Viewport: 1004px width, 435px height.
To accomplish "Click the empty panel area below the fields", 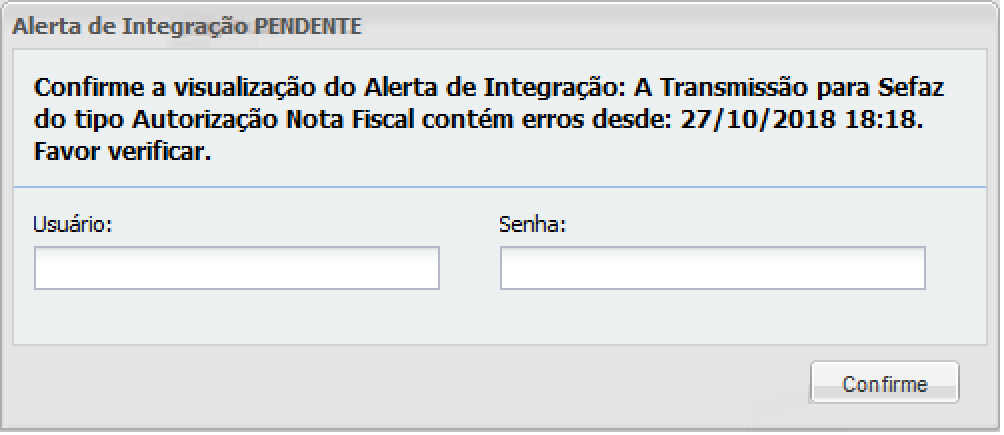I will pos(500,320).
